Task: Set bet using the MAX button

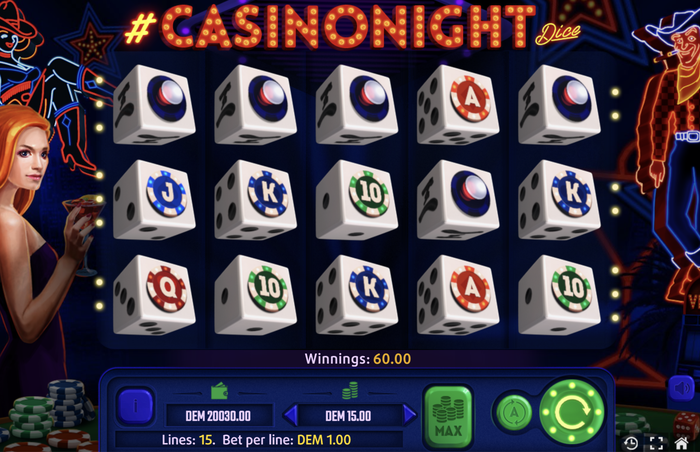Action: 448,416
